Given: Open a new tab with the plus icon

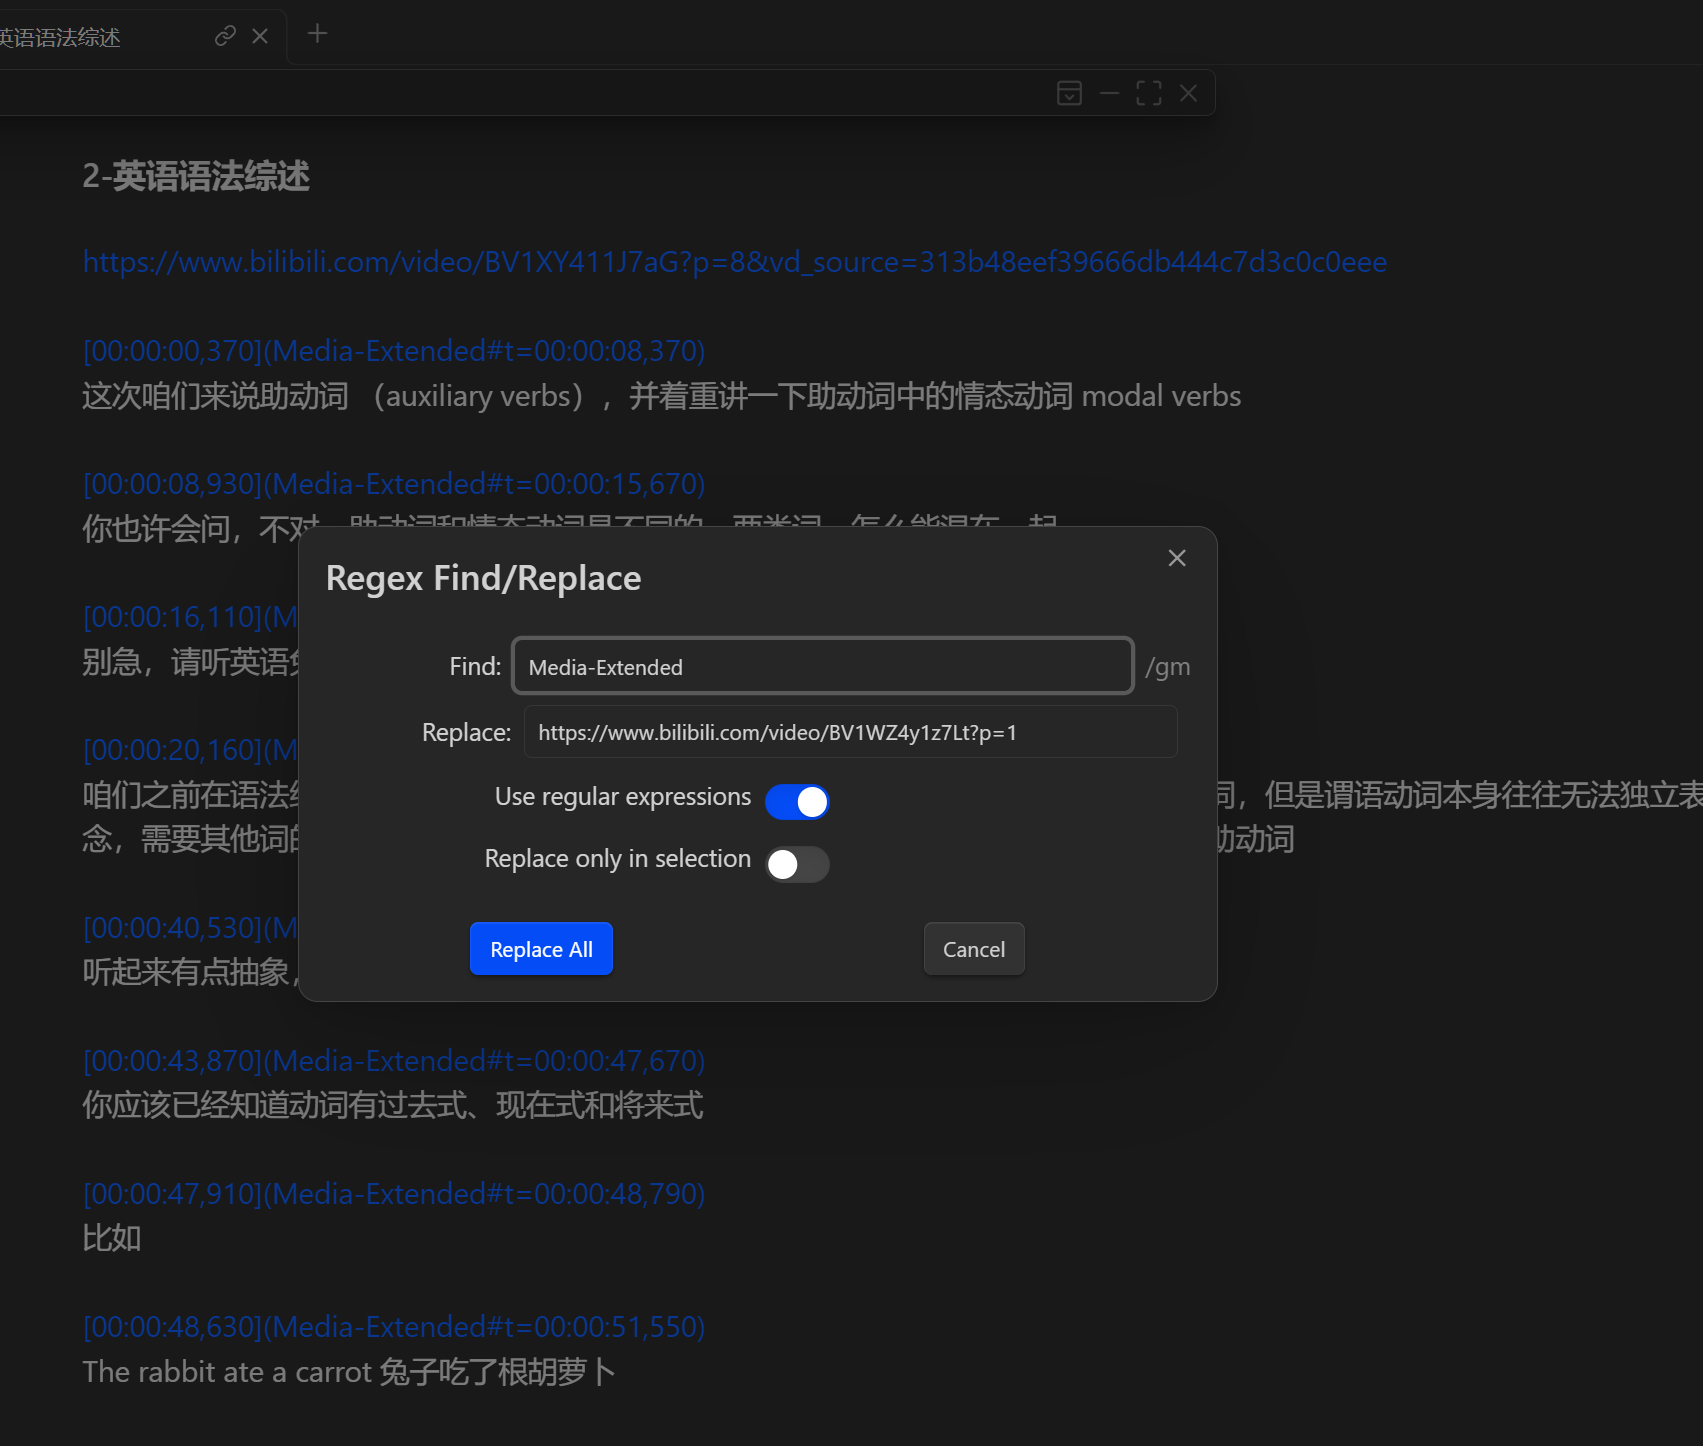Looking at the screenshot, I should click(317, 34).
